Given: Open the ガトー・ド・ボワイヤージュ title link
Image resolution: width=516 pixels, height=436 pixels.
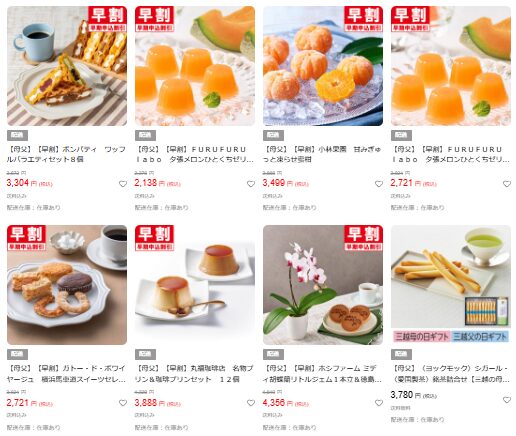Looking at the screenshot, I should click(x=67, y=374).
